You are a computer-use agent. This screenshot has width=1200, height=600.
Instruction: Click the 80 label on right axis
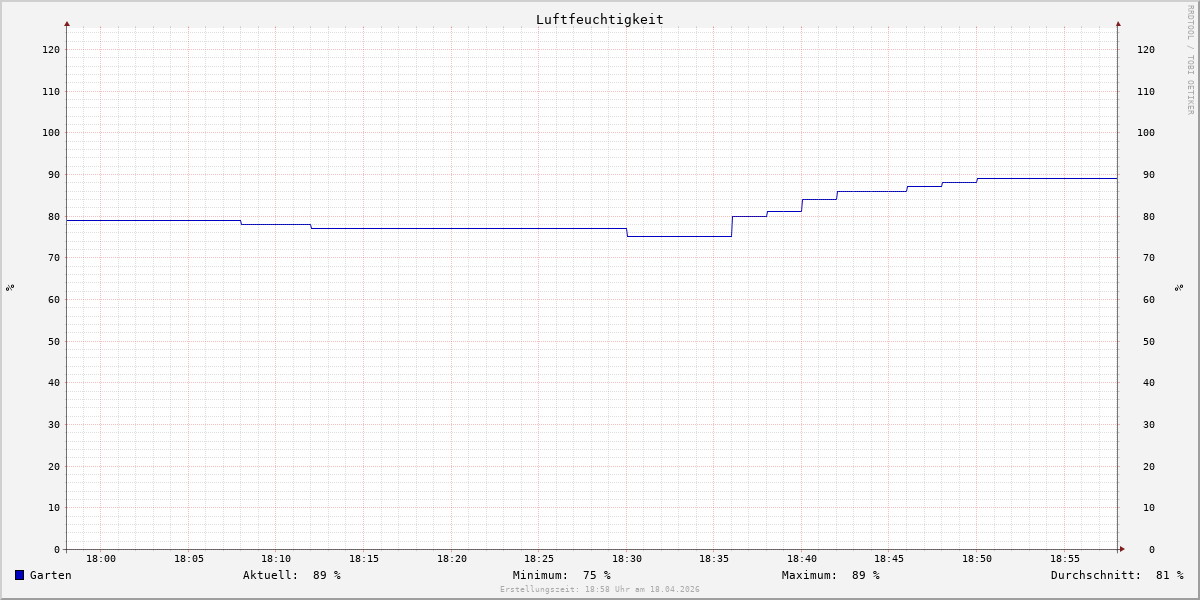pyautogui.click(x=1149, y=216)
